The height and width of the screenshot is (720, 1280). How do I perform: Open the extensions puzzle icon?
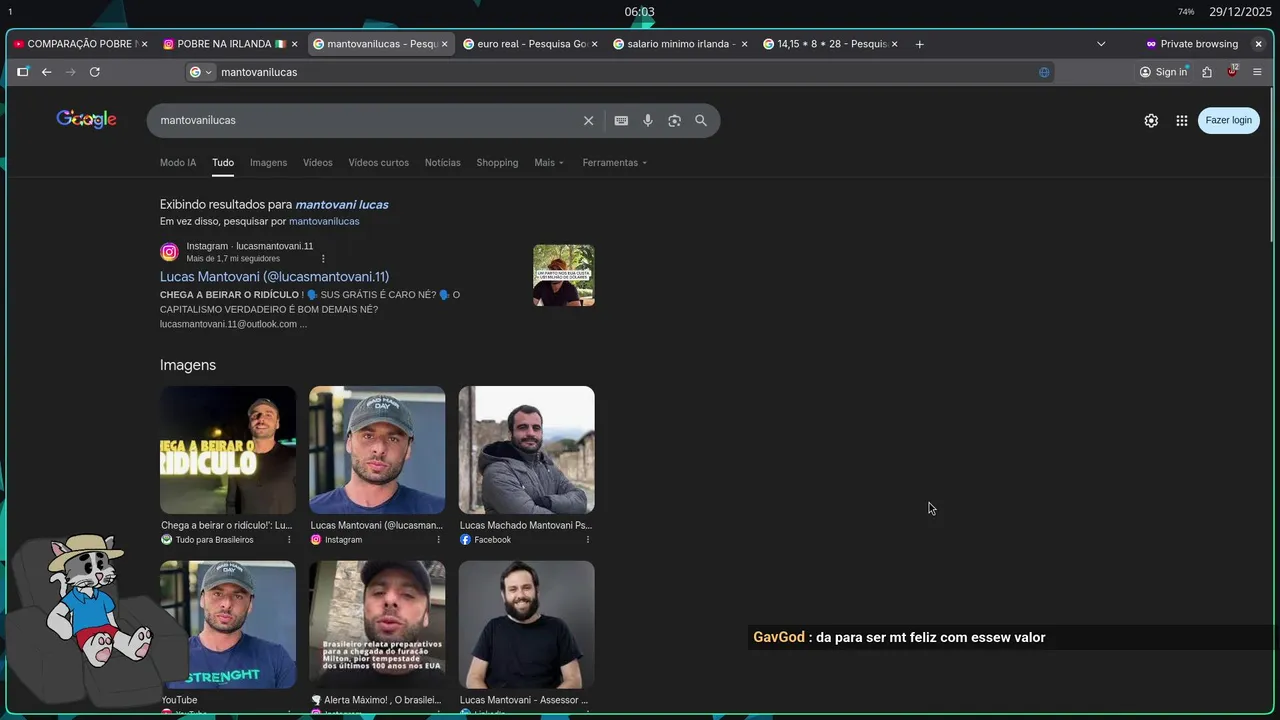click(1207, 72)
